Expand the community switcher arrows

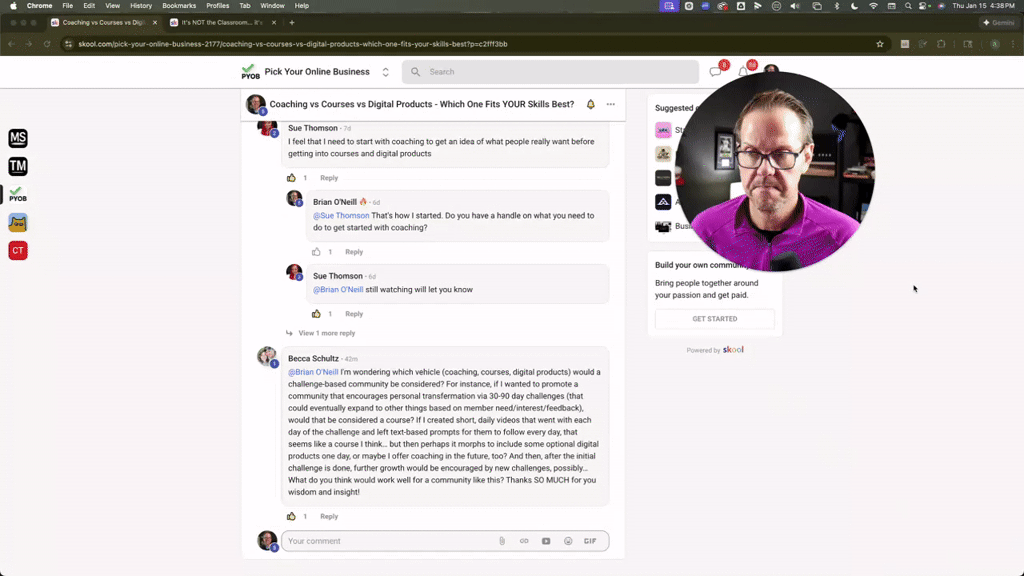click(385, 72)
